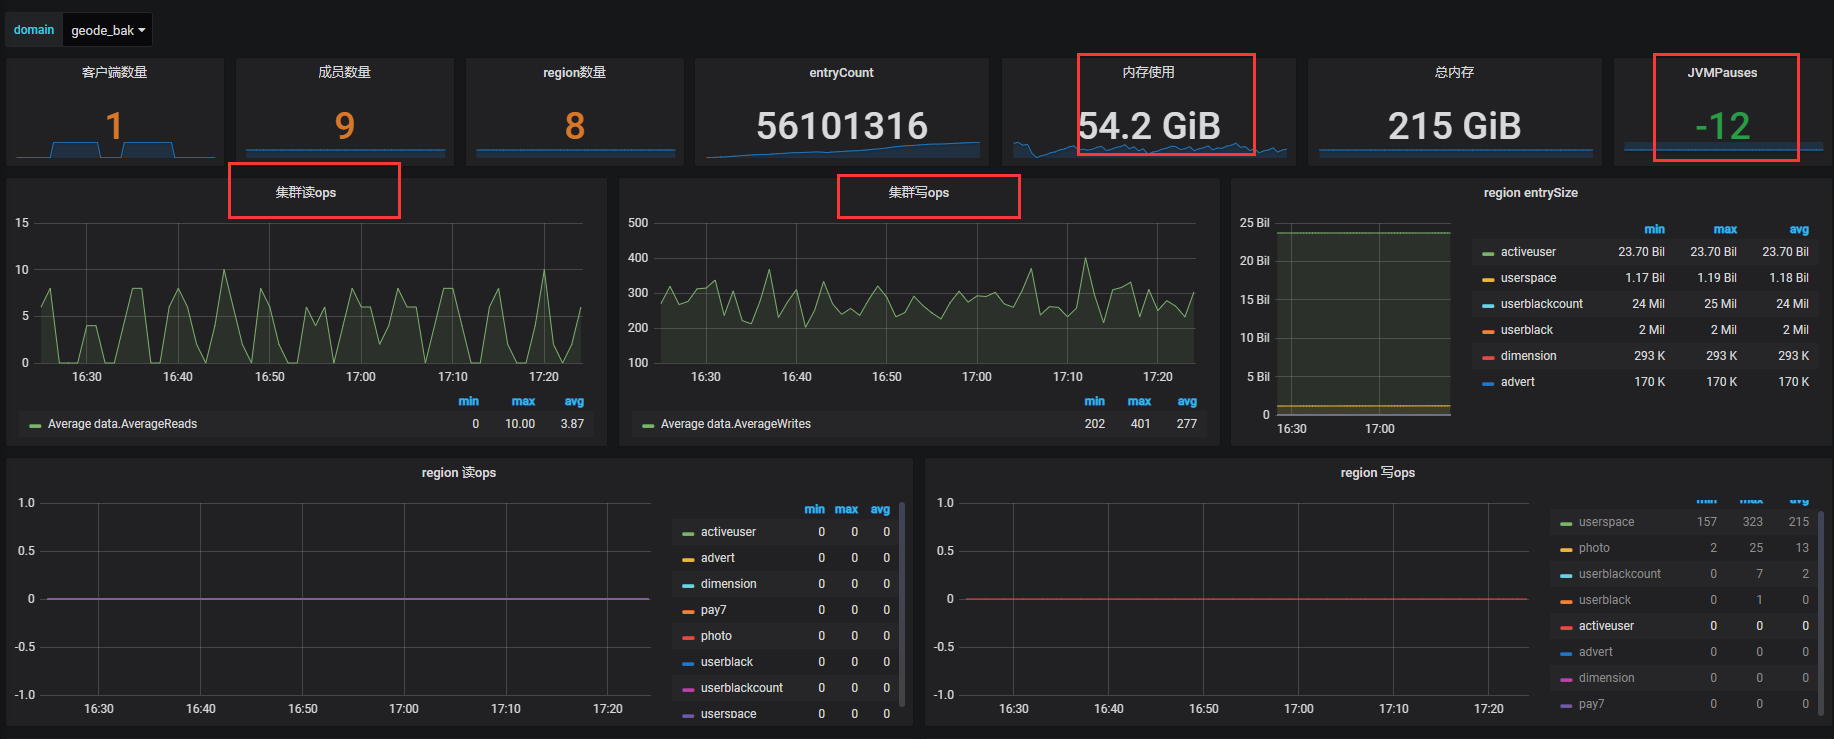Screen dimensions: 1834x739
Task: Toggle userblackcount series in region 写ops legend
Action: click(1619, 574)
